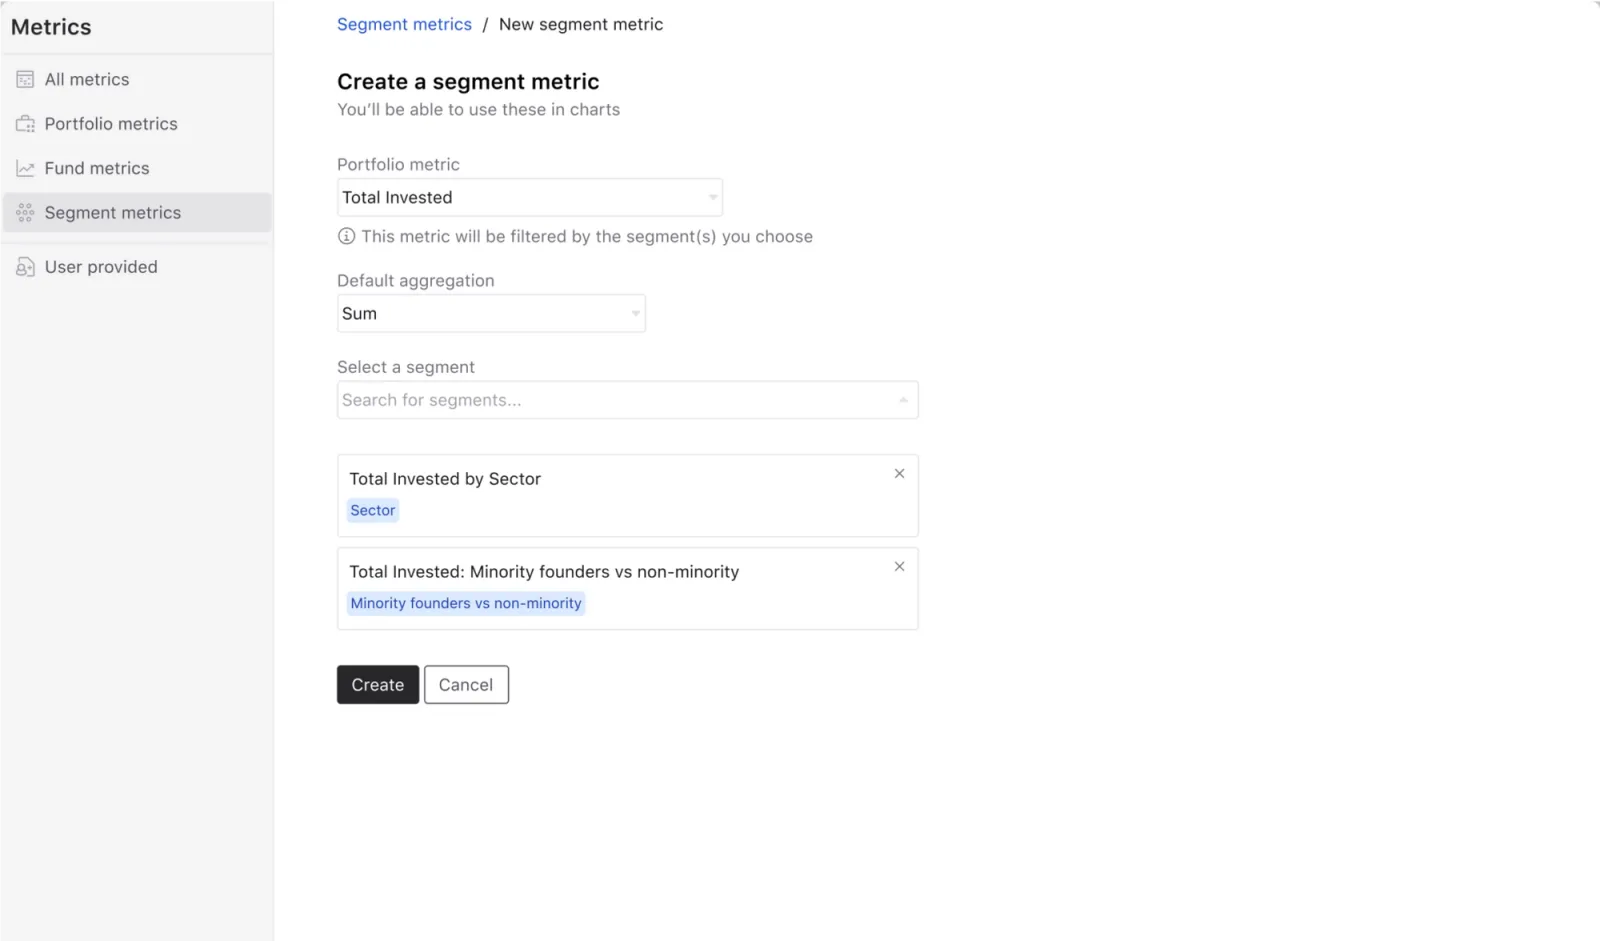1600x941 pixels.
Task: Click the All metrics sidebar icon
Action: pyautogui.click(x=25, y=79)
